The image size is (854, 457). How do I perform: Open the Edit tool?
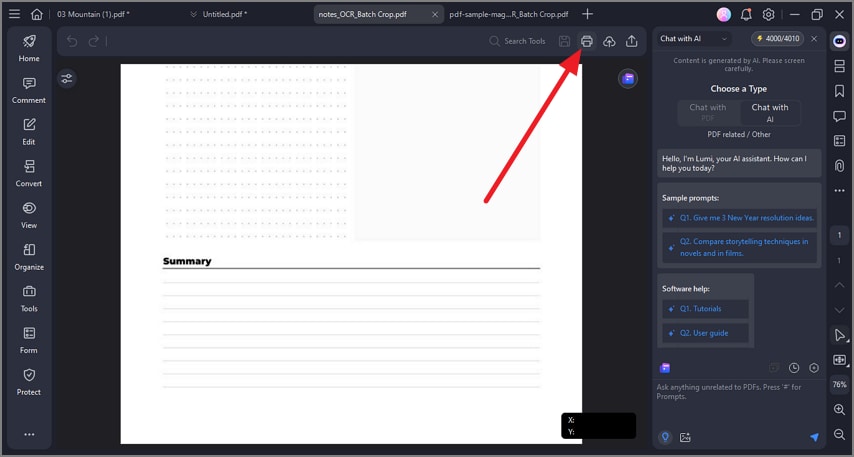pos(29,132)
